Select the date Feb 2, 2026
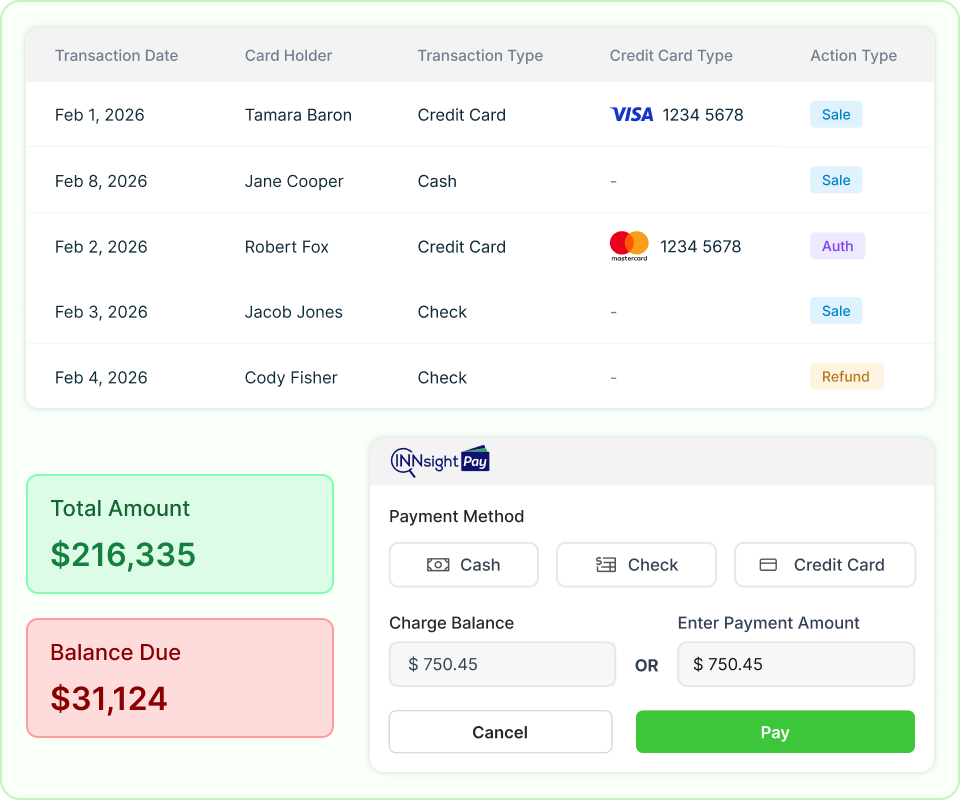Viewport: 960px width, 800px height. point(101,247)
